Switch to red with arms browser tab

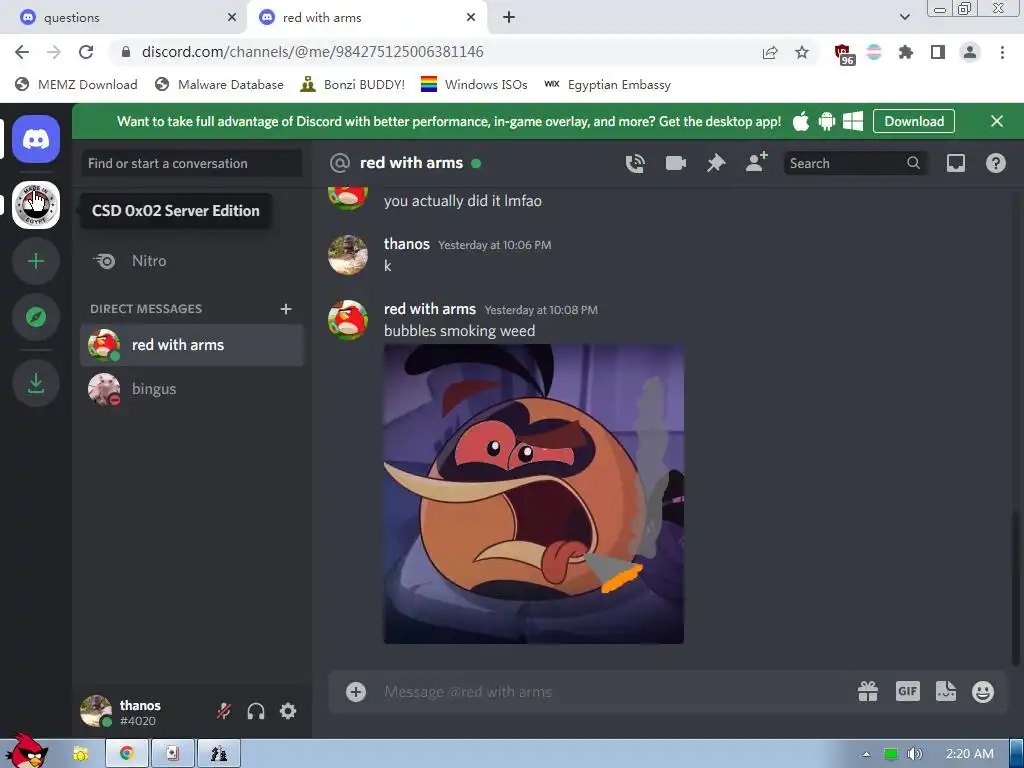point(366,18)
